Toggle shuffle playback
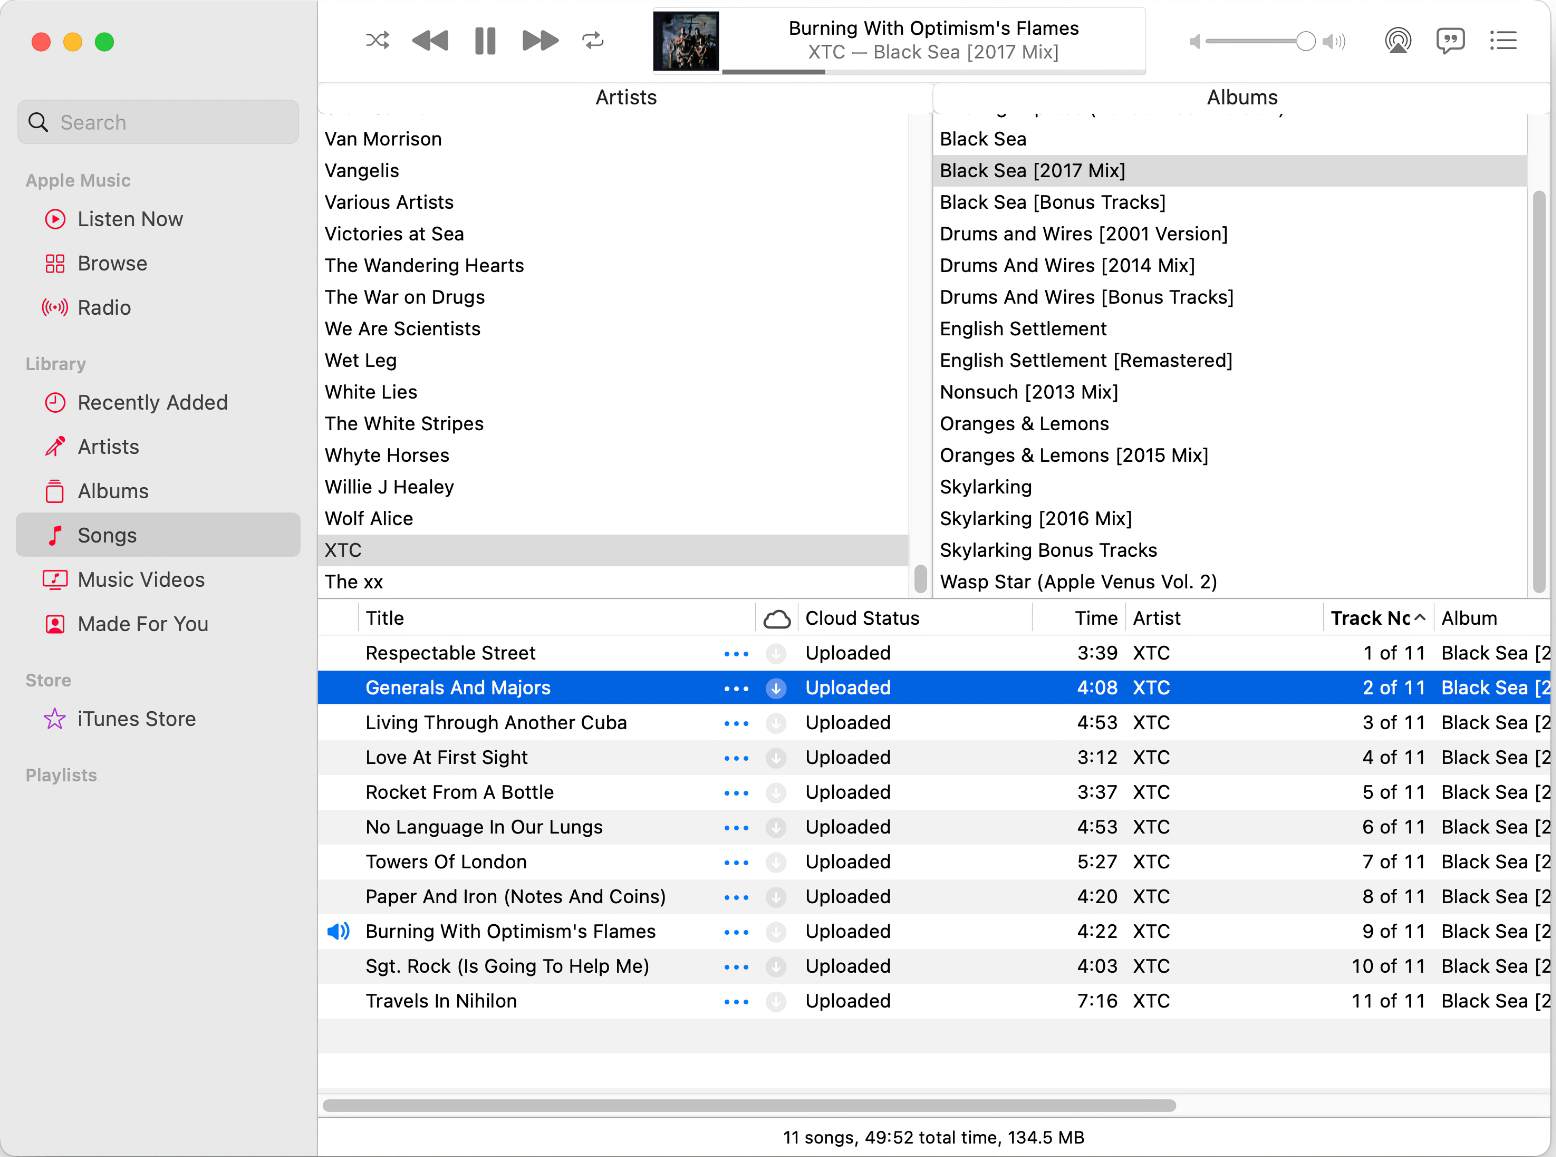1556x1157 pixels. [x=377, y=40]
